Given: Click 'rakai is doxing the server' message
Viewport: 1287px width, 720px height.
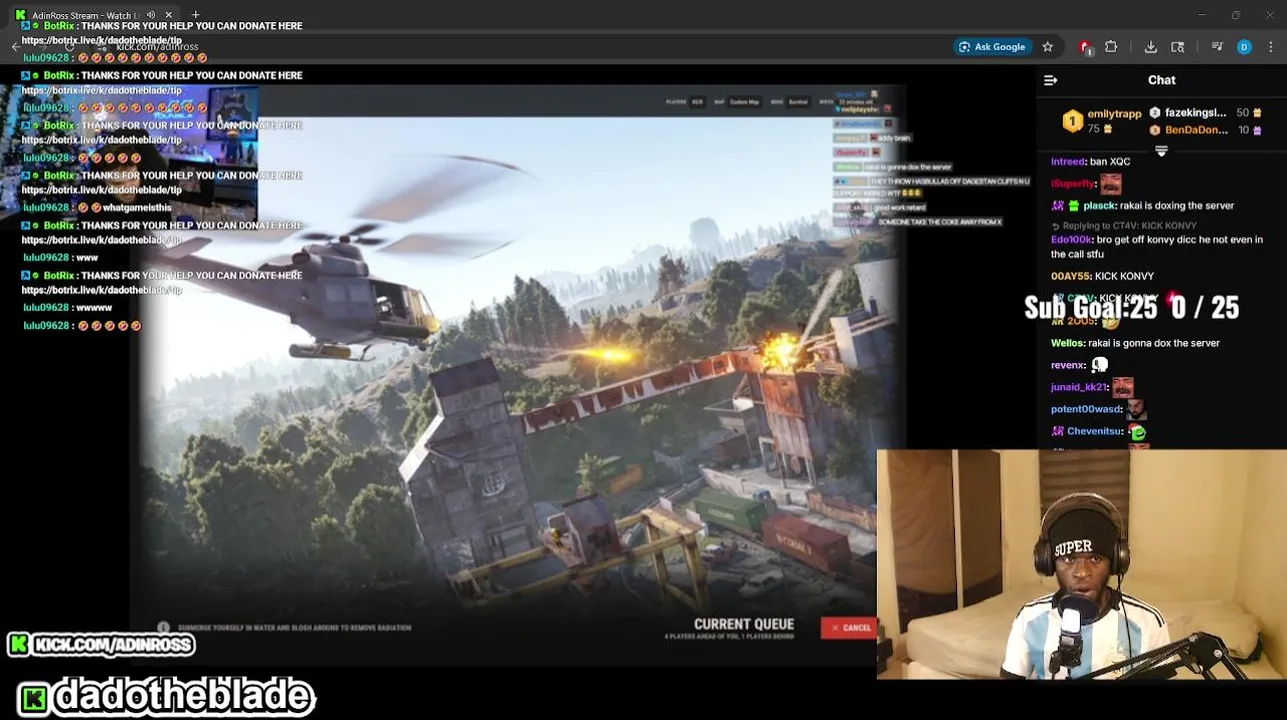Looking at the screenshot, I should click(1177, 206).
